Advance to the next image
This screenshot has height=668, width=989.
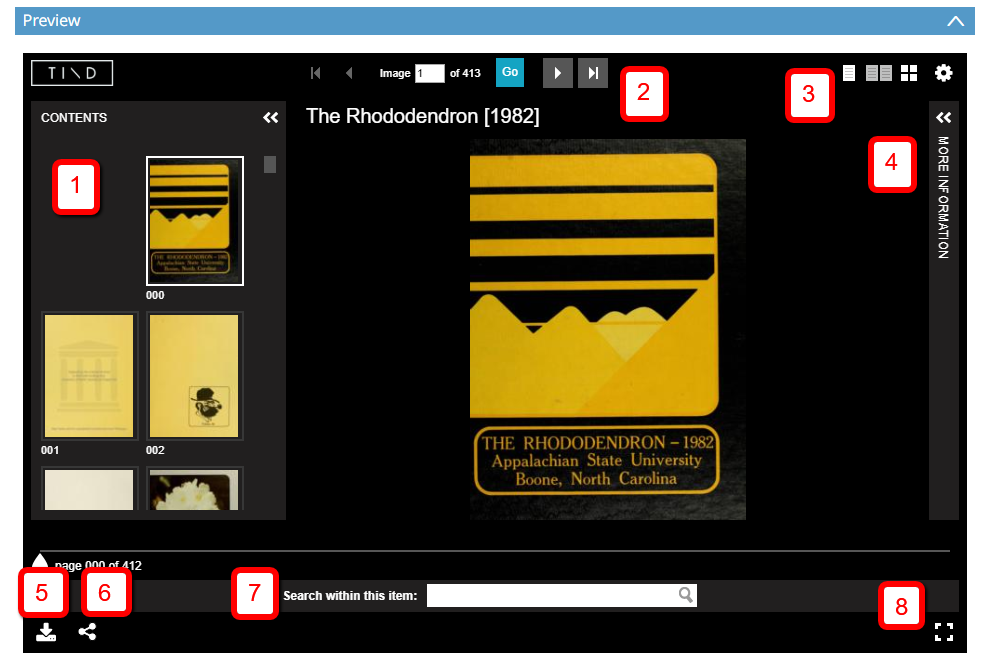(558, 73)
